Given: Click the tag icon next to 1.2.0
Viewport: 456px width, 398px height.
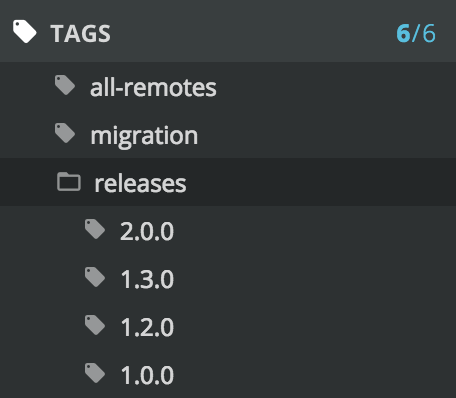Looking at the screenshot, I should (95, 325).
